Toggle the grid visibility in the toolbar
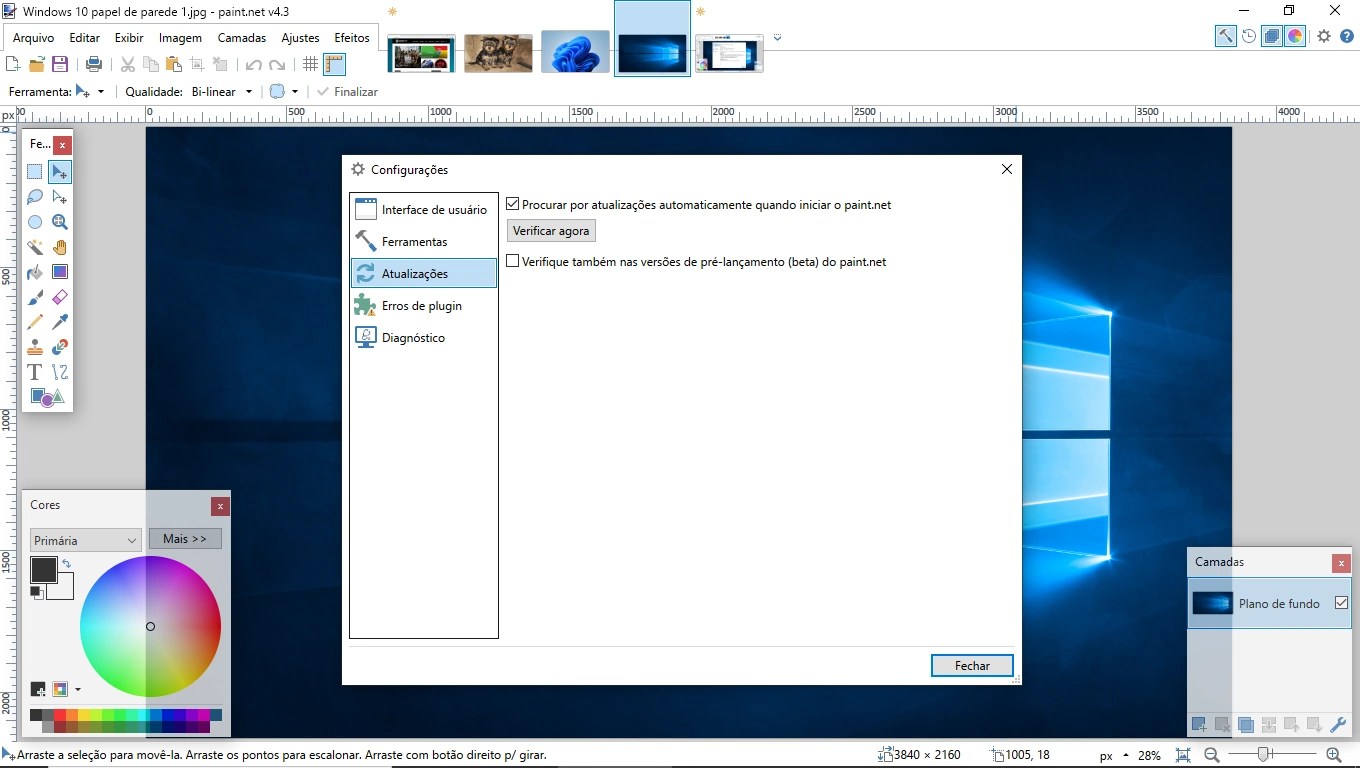This screenshot has height=768, width=1360. 311,63
